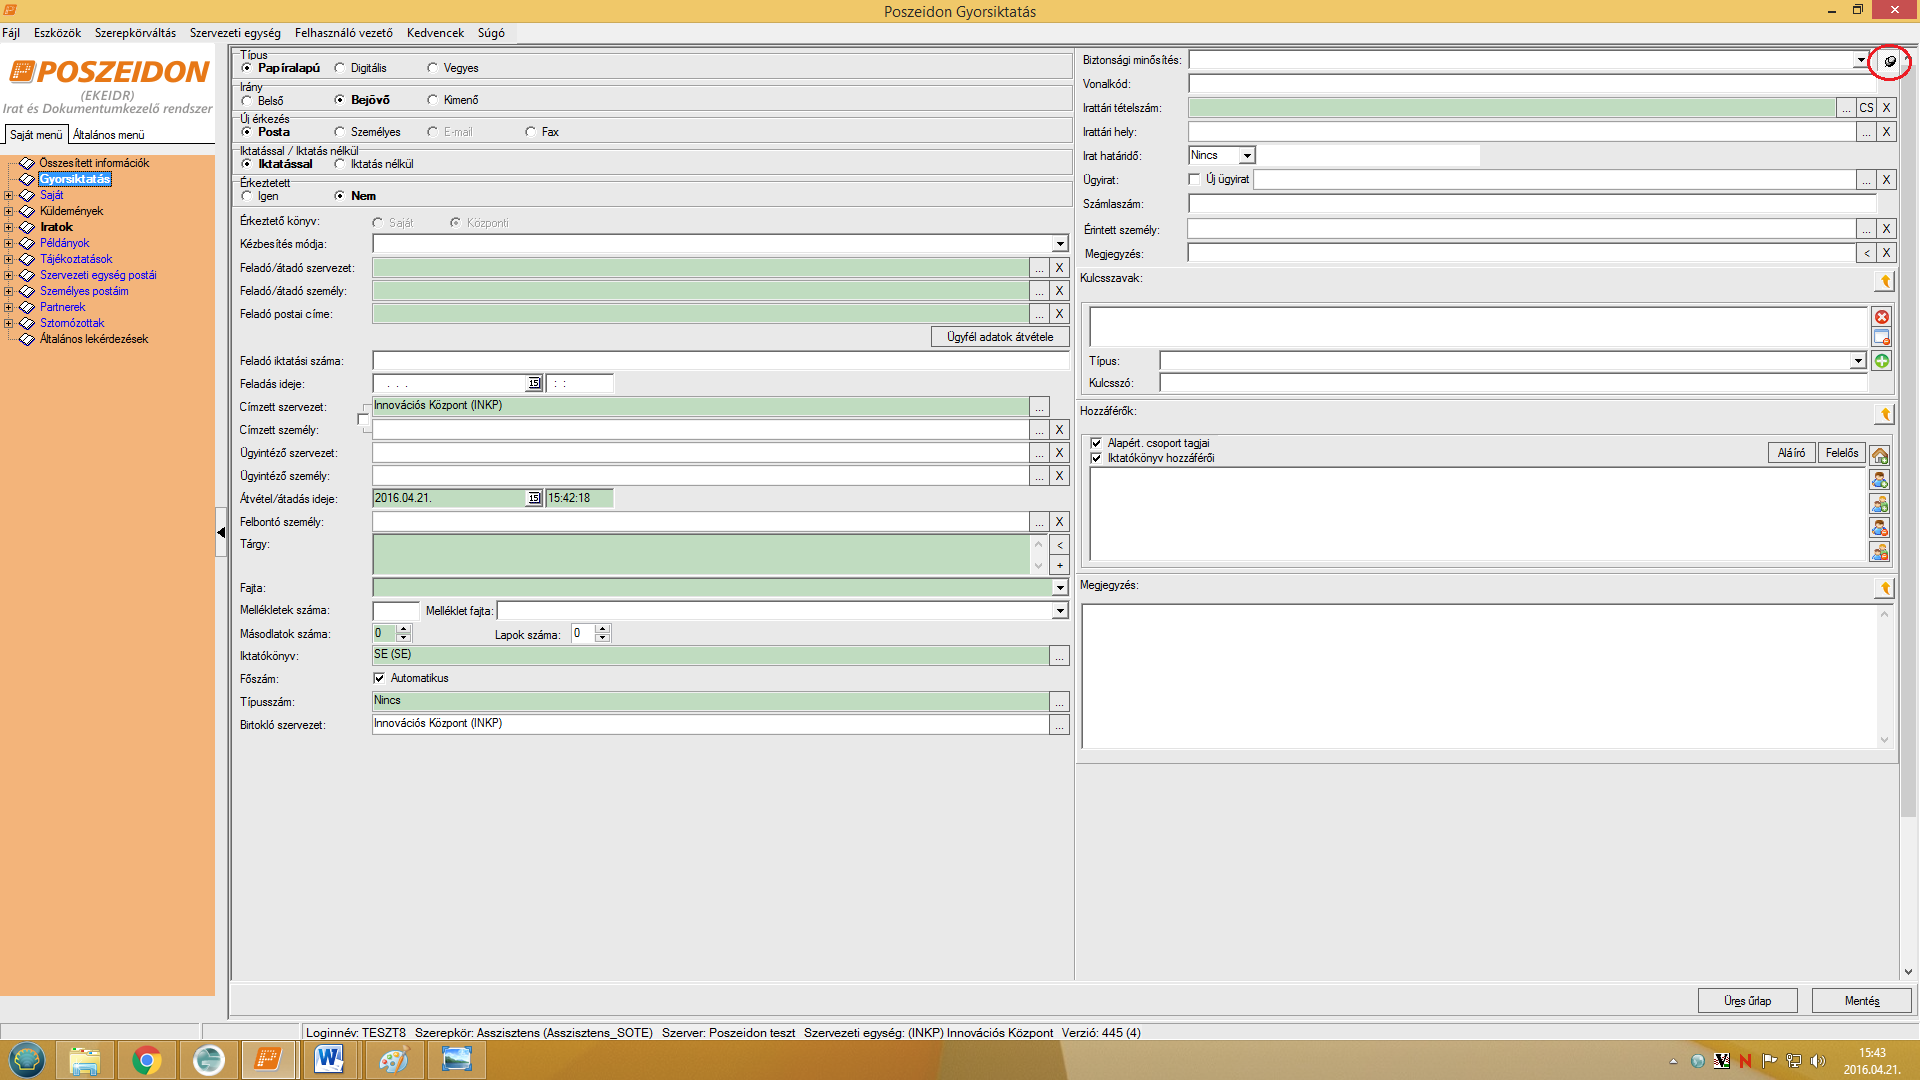Open Szervezeti egység menu
Viewport: 1920px width, 1080px height.
tap(235, 33)
